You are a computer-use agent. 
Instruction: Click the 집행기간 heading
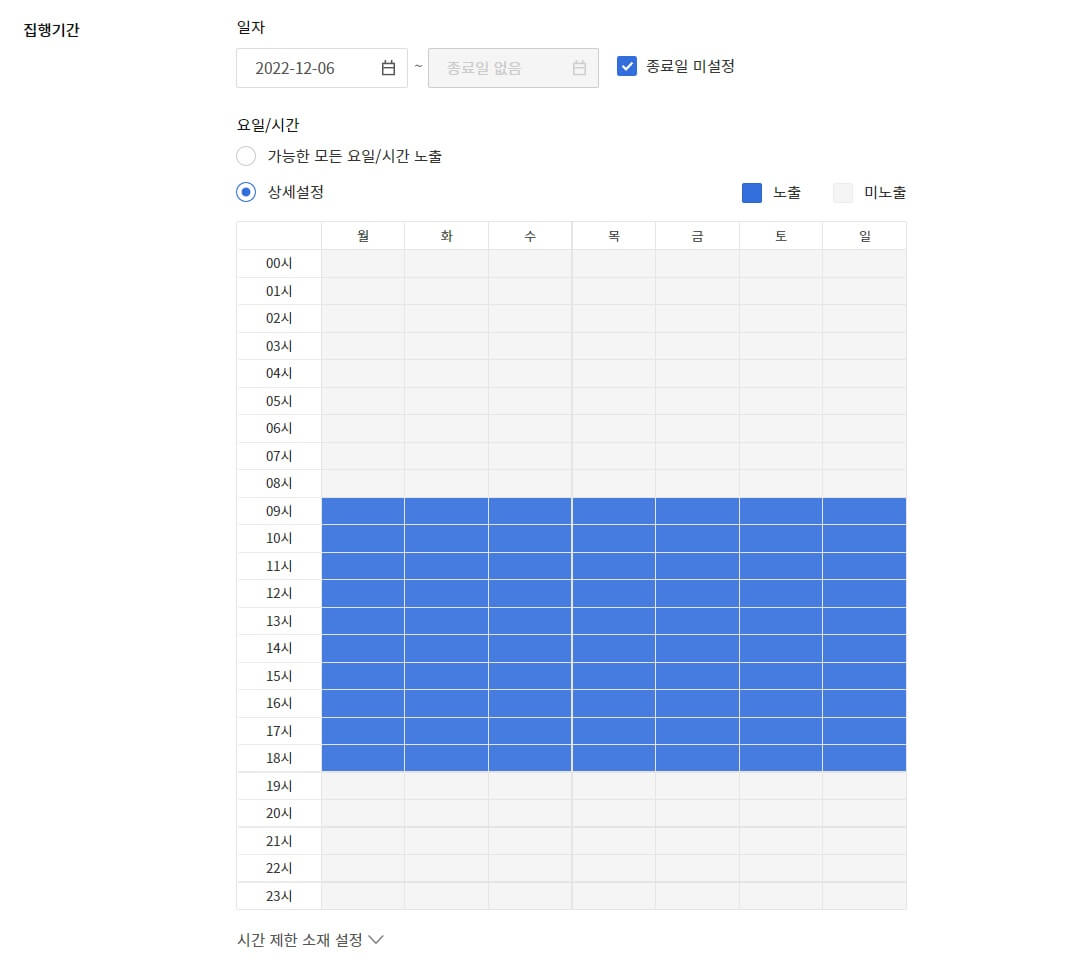click(x=52, y=30)
